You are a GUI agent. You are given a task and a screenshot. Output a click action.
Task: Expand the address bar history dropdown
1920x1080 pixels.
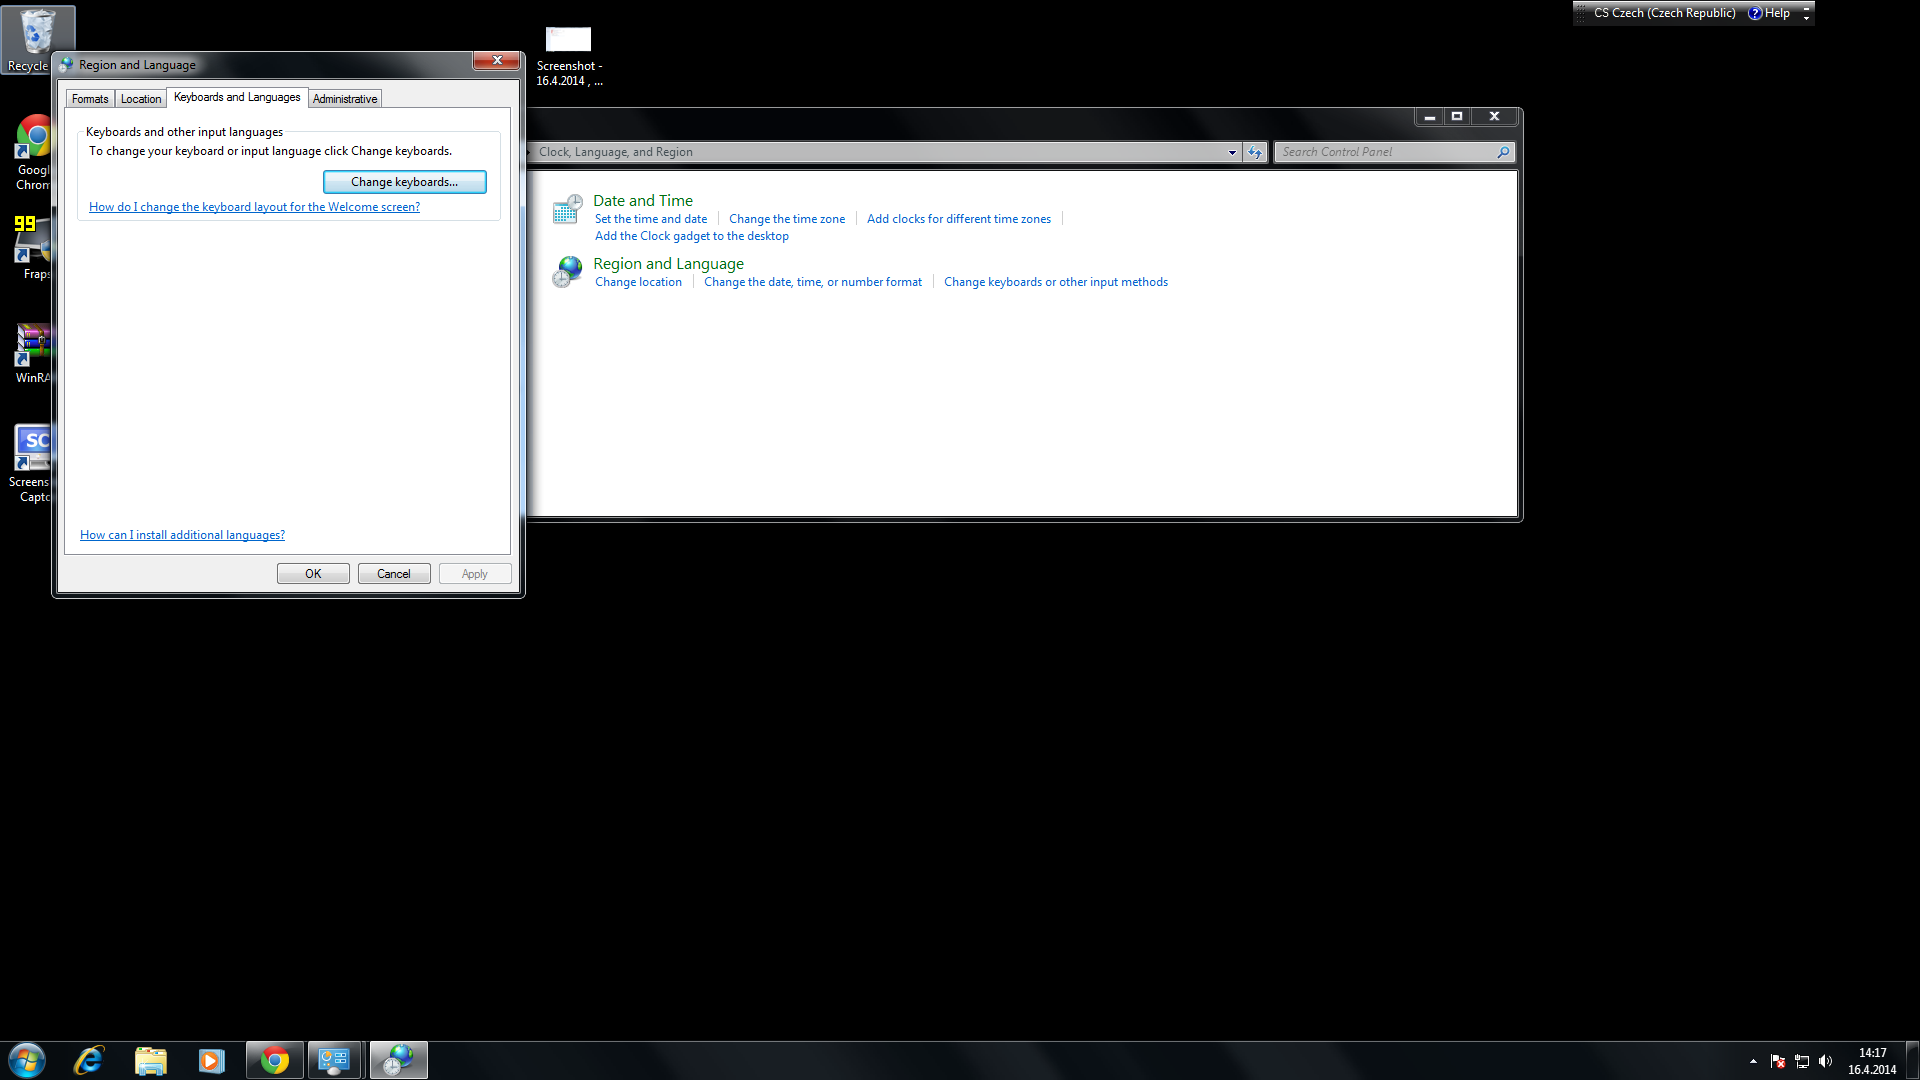(1231, 152)
